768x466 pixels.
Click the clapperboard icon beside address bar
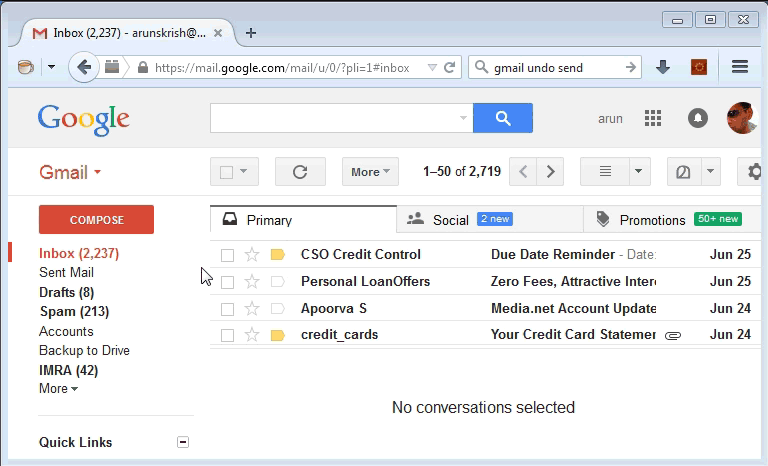pyautogui.click(x=112, y=67)
